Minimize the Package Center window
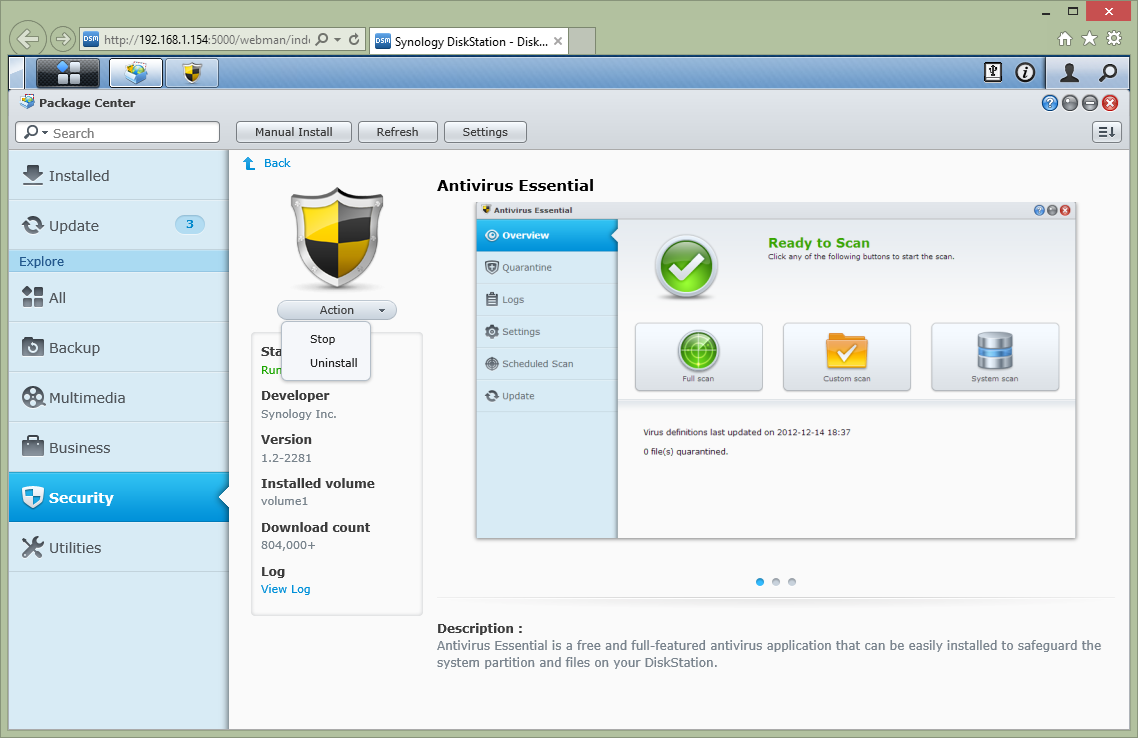The height and width of the screenshot is (738, 1138). (1070, 103)
